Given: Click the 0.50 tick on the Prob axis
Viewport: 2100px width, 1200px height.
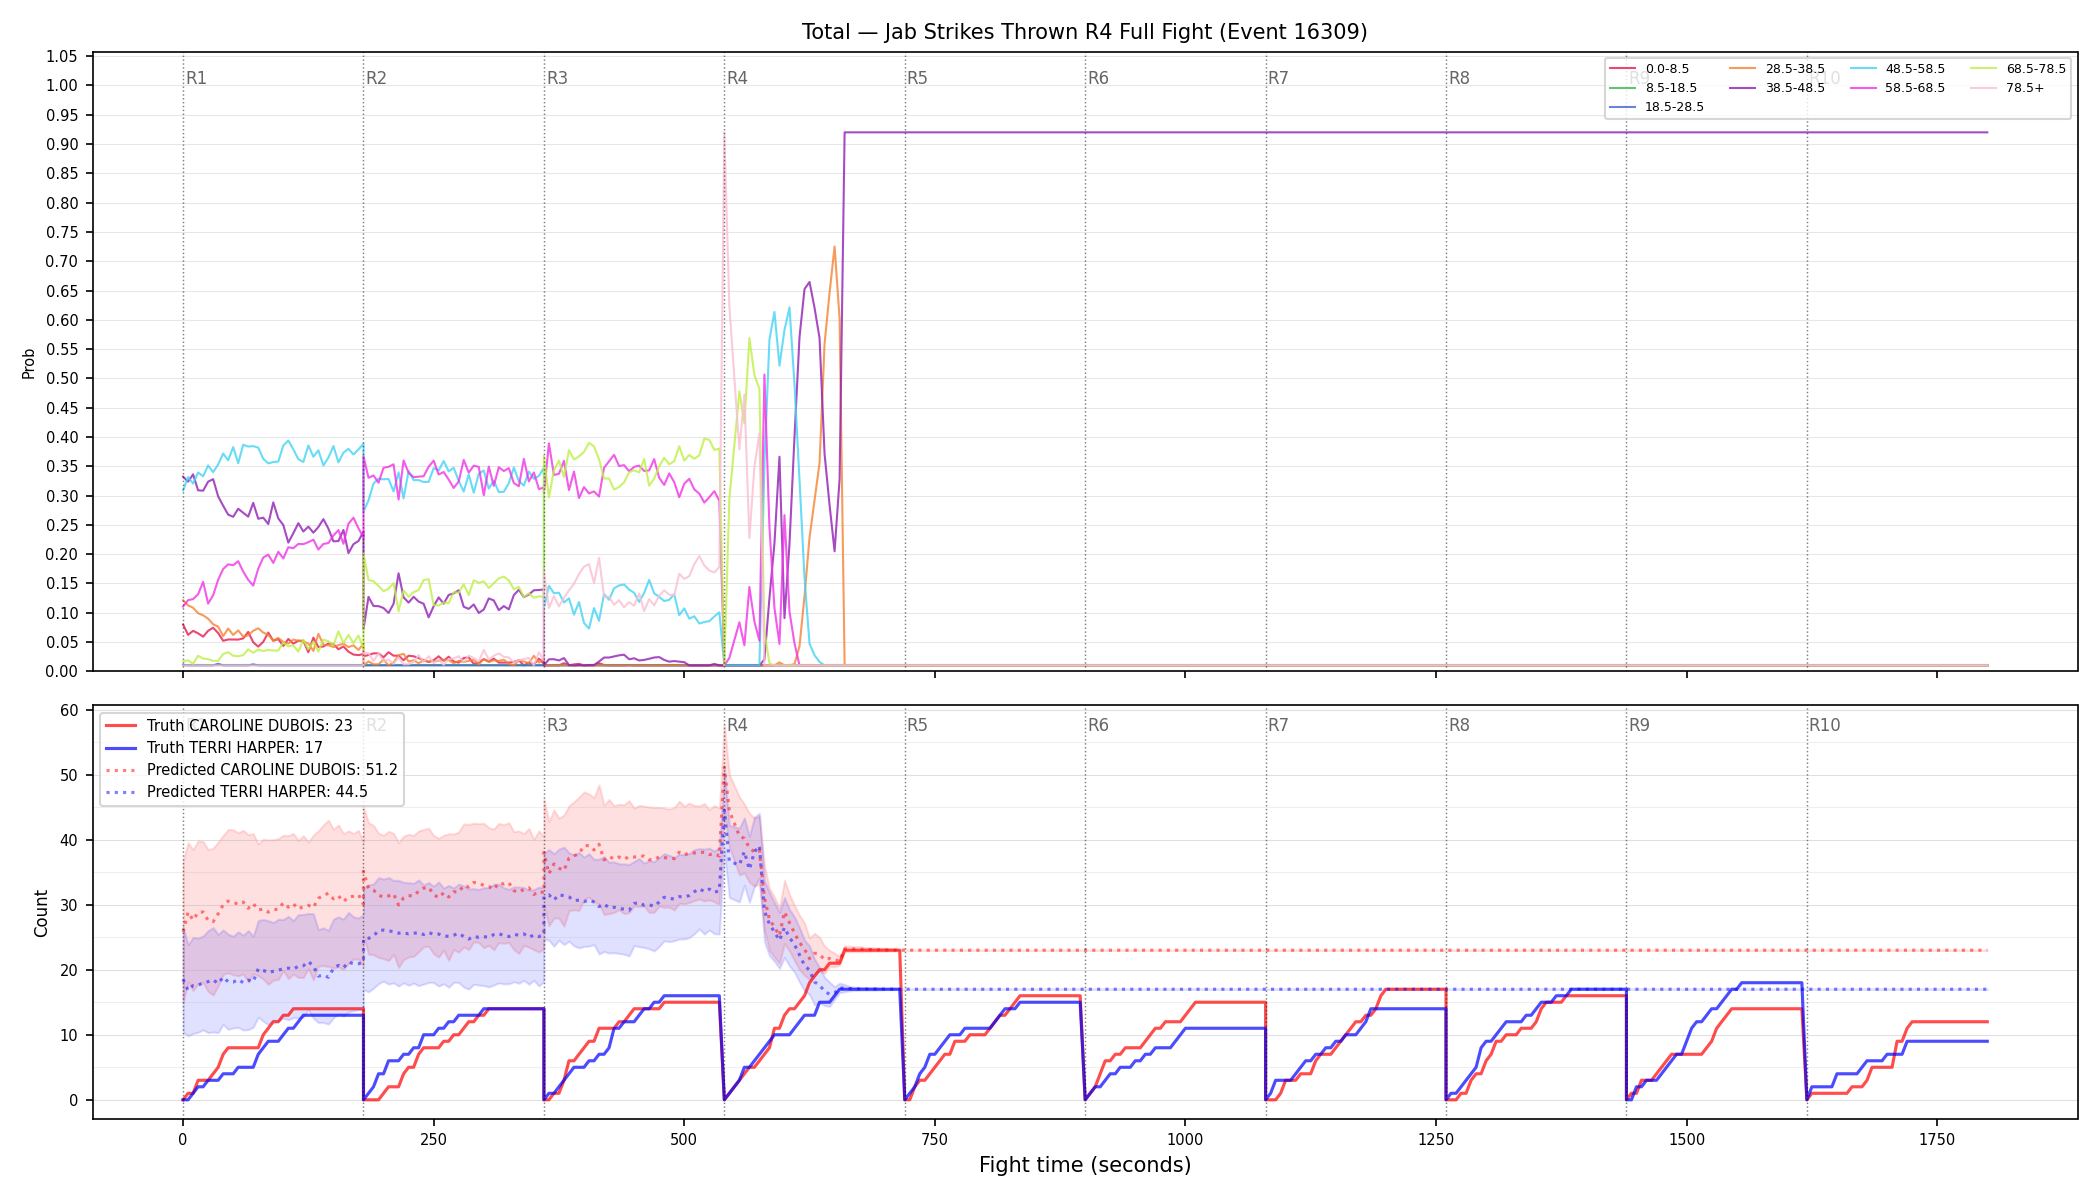Looking at the screenshot, I should coord(62,379).
